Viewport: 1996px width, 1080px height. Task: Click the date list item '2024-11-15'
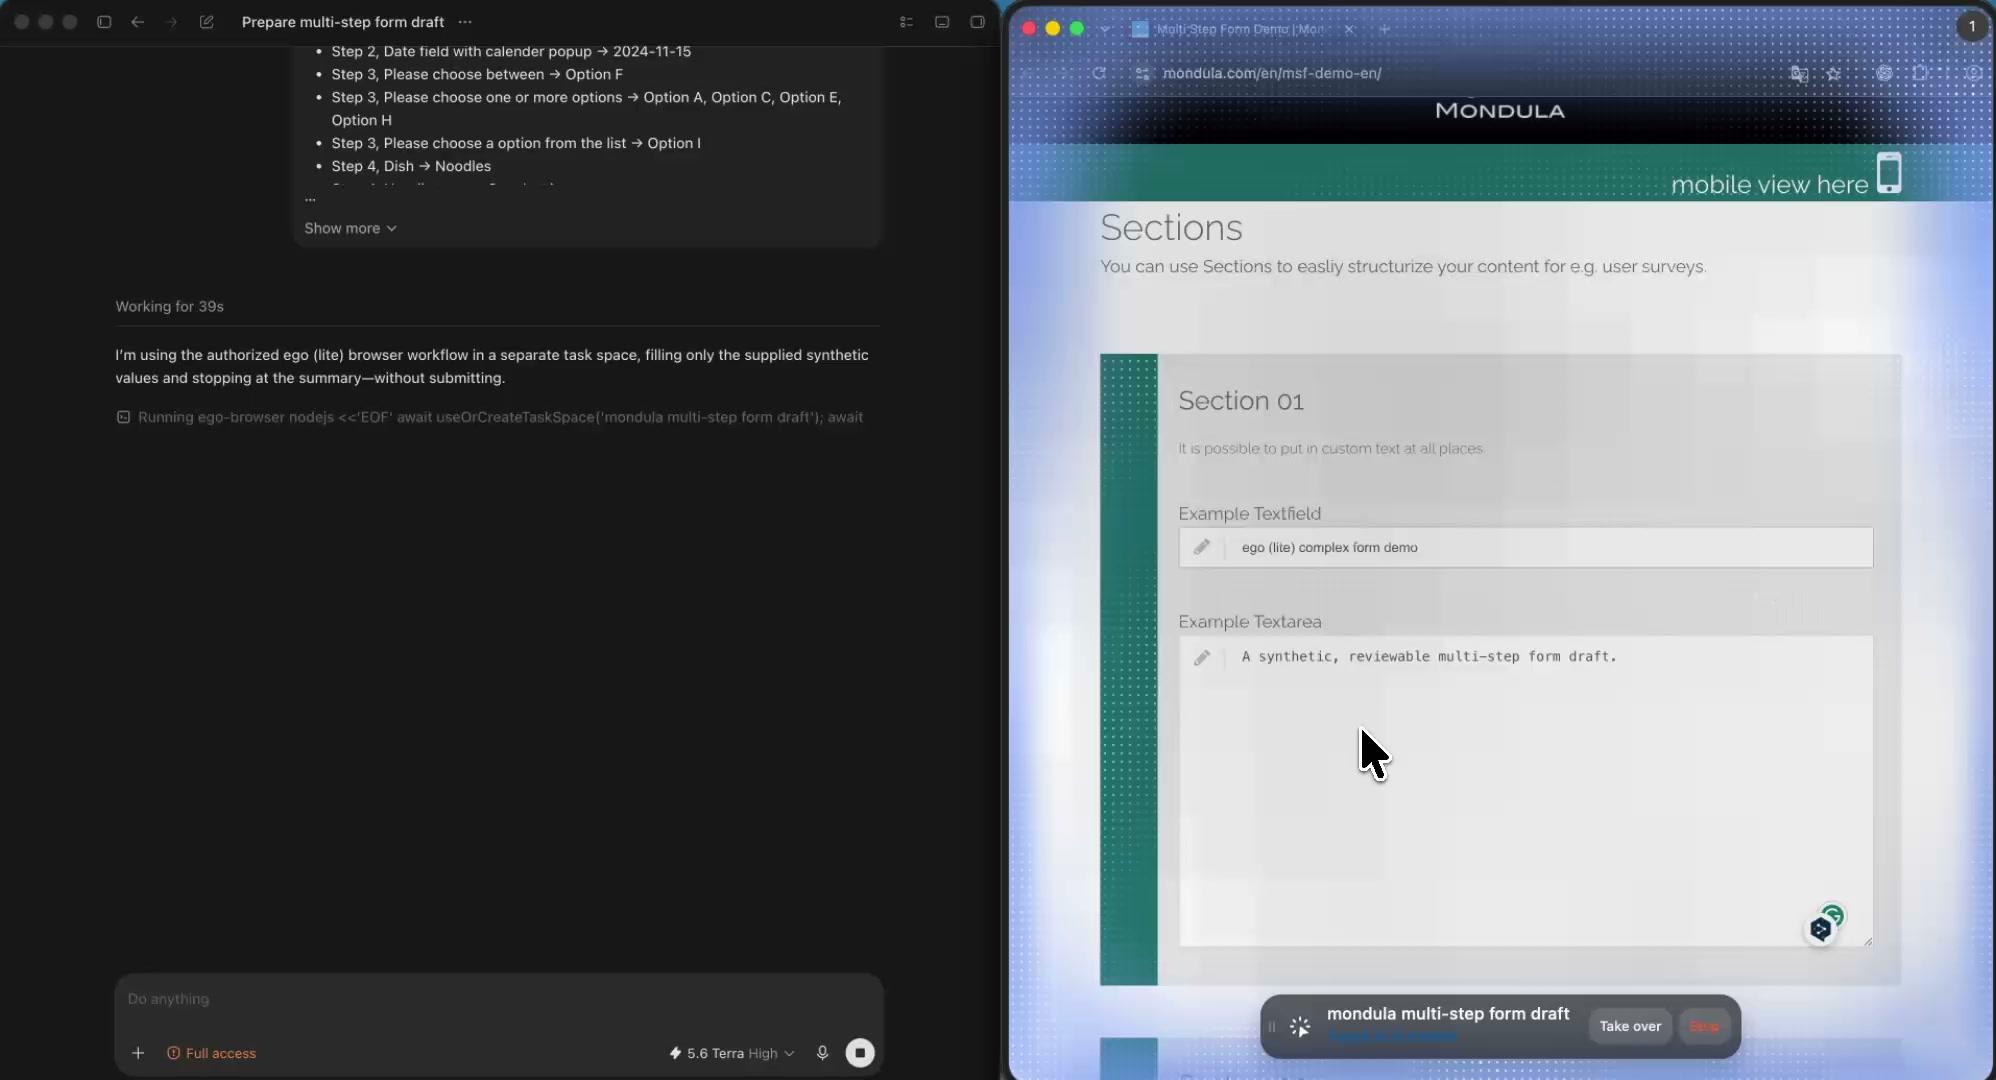(x=511, y=51)
